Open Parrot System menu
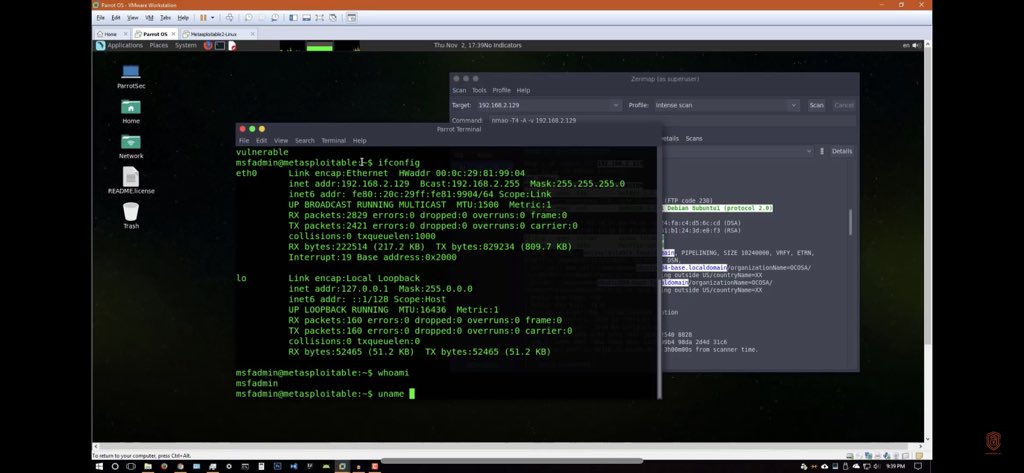Image resolution: width=1024 pixels, height=473 pixels. point(185,45)
